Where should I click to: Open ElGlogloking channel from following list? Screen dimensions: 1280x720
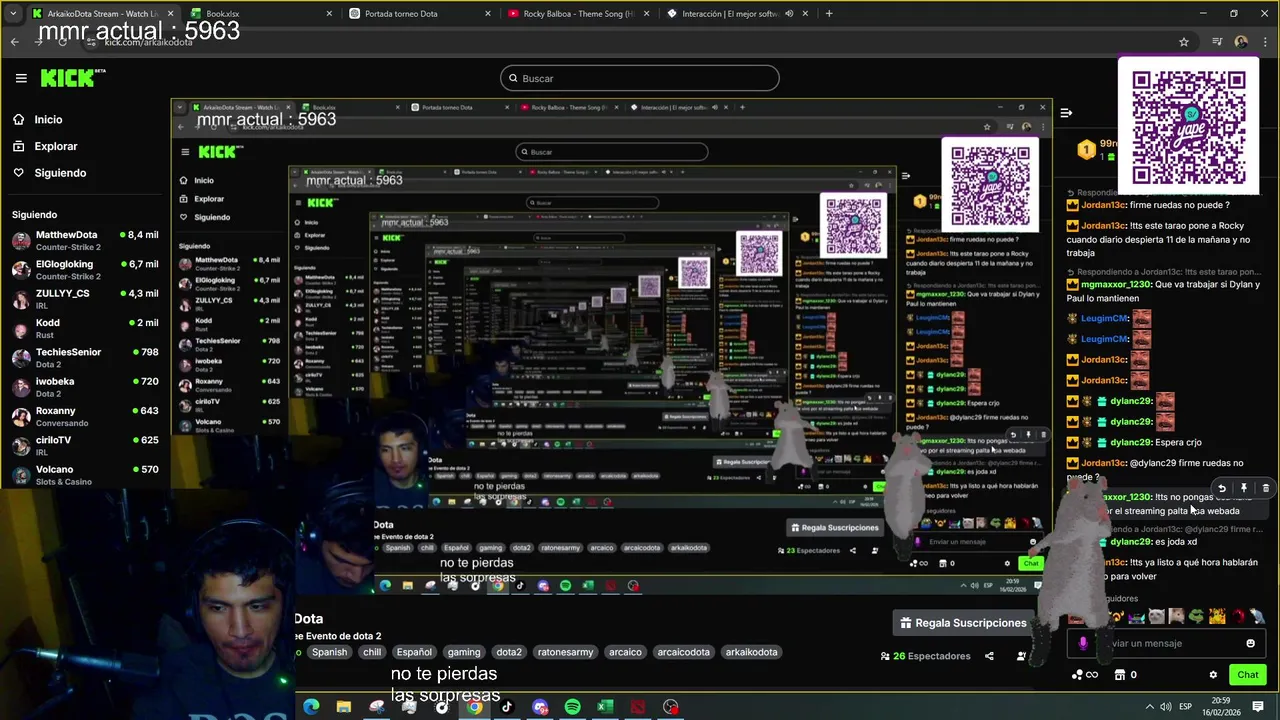tap(85, 270)
